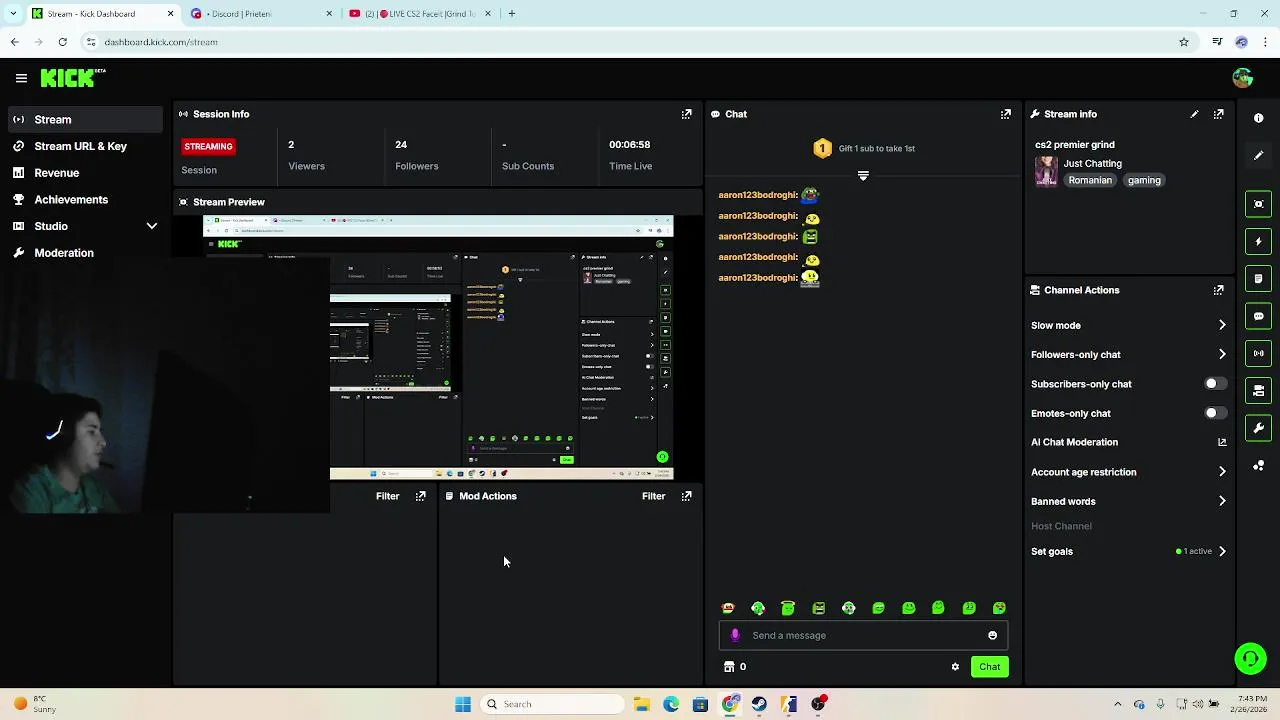Reload the page in browser toolbar
This screenshot has width=1280, height=720.
(x=62, y=42)
